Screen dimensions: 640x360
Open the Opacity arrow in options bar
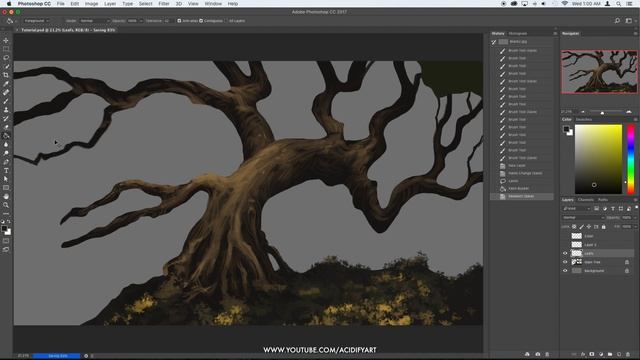[141, 21]
